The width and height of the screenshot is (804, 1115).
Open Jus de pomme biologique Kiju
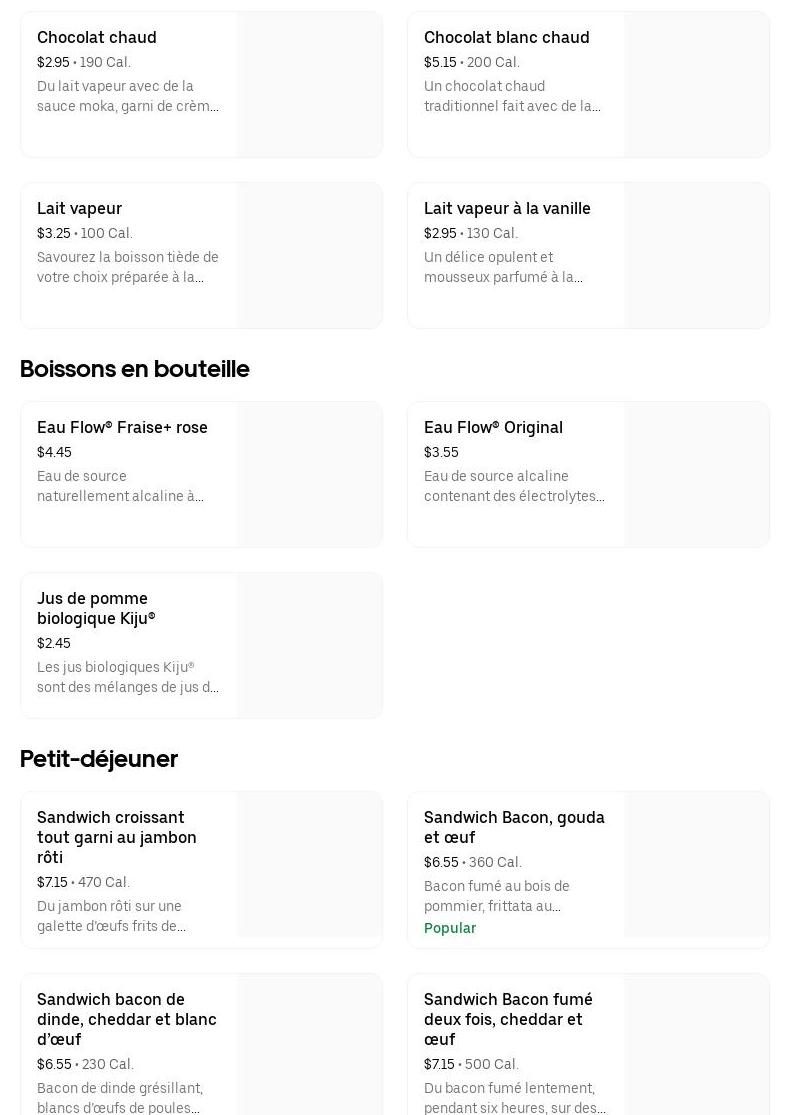(96, 609)
